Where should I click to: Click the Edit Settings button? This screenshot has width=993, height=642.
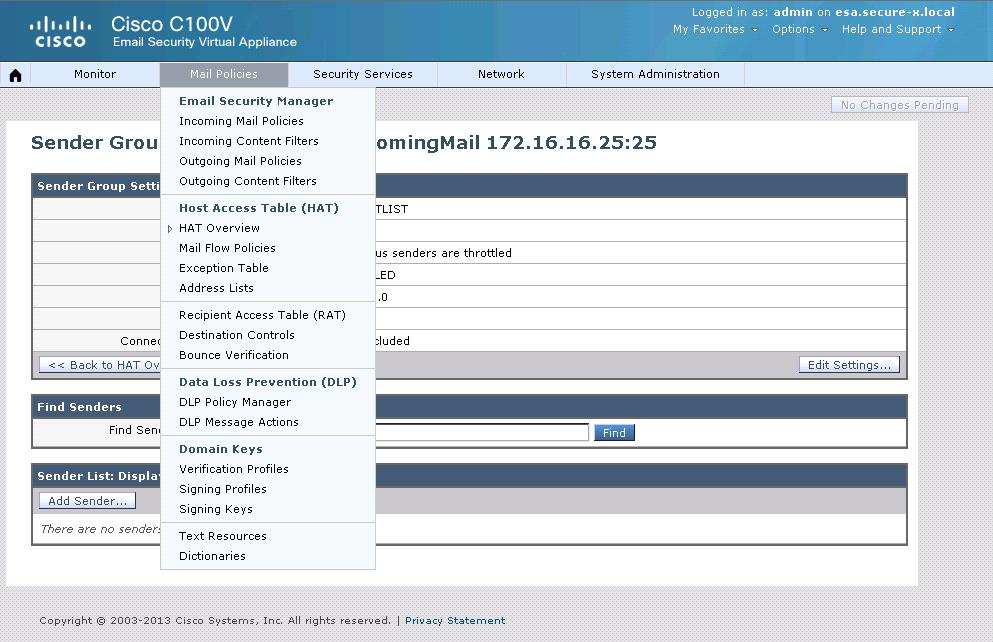[849, 365]
